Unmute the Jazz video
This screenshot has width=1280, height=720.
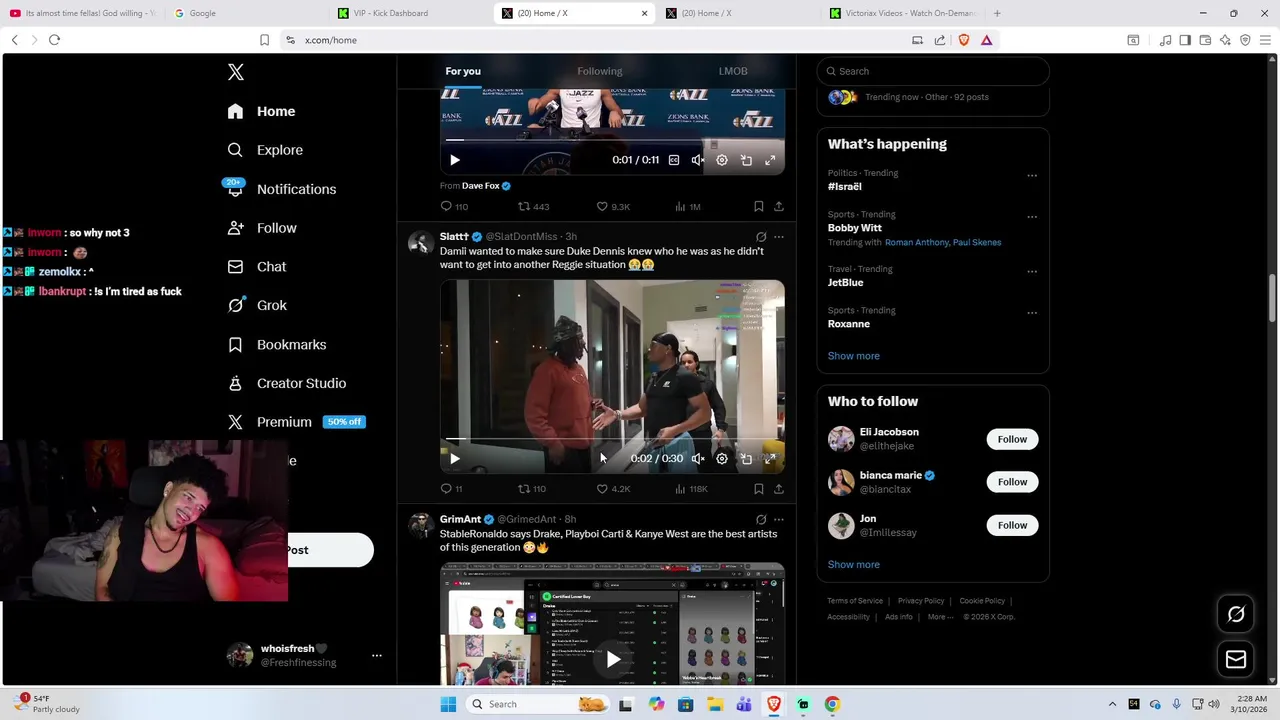698,160
